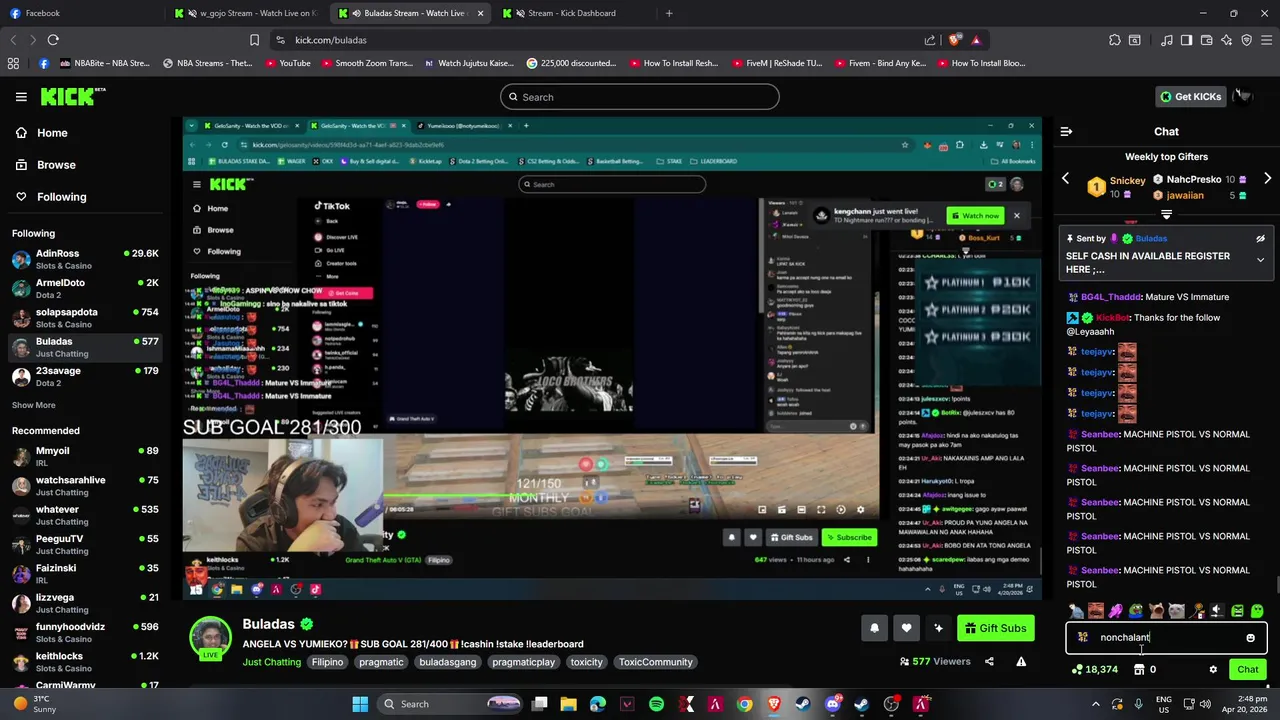Click the heart follow button
The width and height of the screenshot is (1280, 720).
click(x=906, y=628)
